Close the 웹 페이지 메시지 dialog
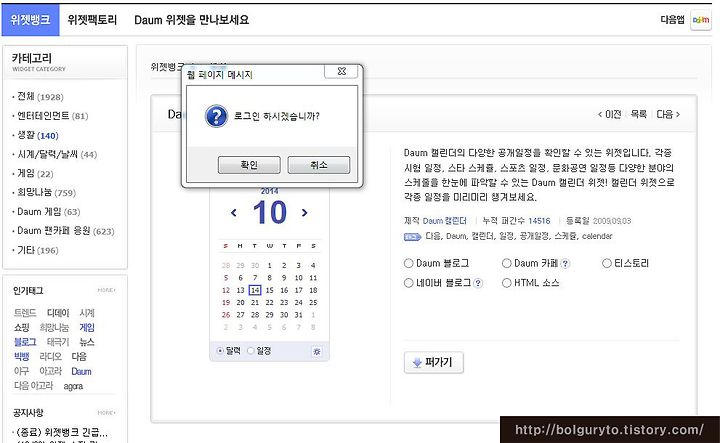Image resolution: width=720 pixels, height=443 pixels. (341, 71)
